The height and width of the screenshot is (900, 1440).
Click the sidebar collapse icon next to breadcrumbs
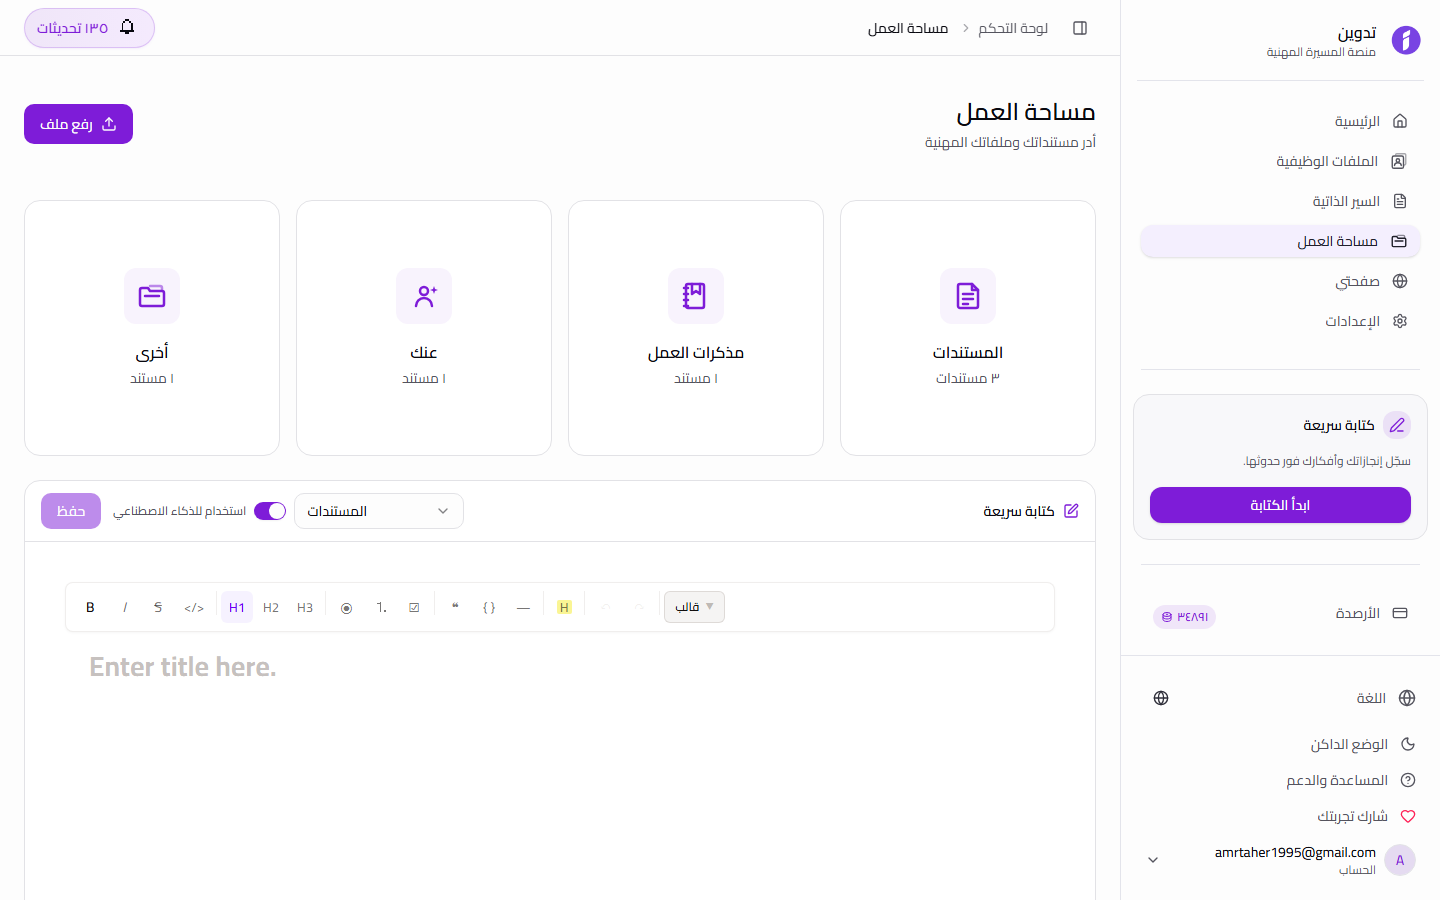tap(1080, 28)
